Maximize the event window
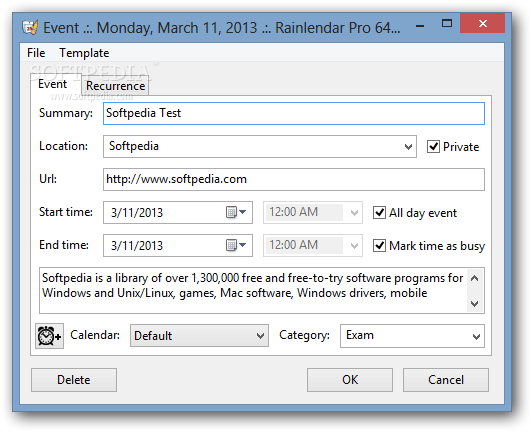 [x=446, y=23]
